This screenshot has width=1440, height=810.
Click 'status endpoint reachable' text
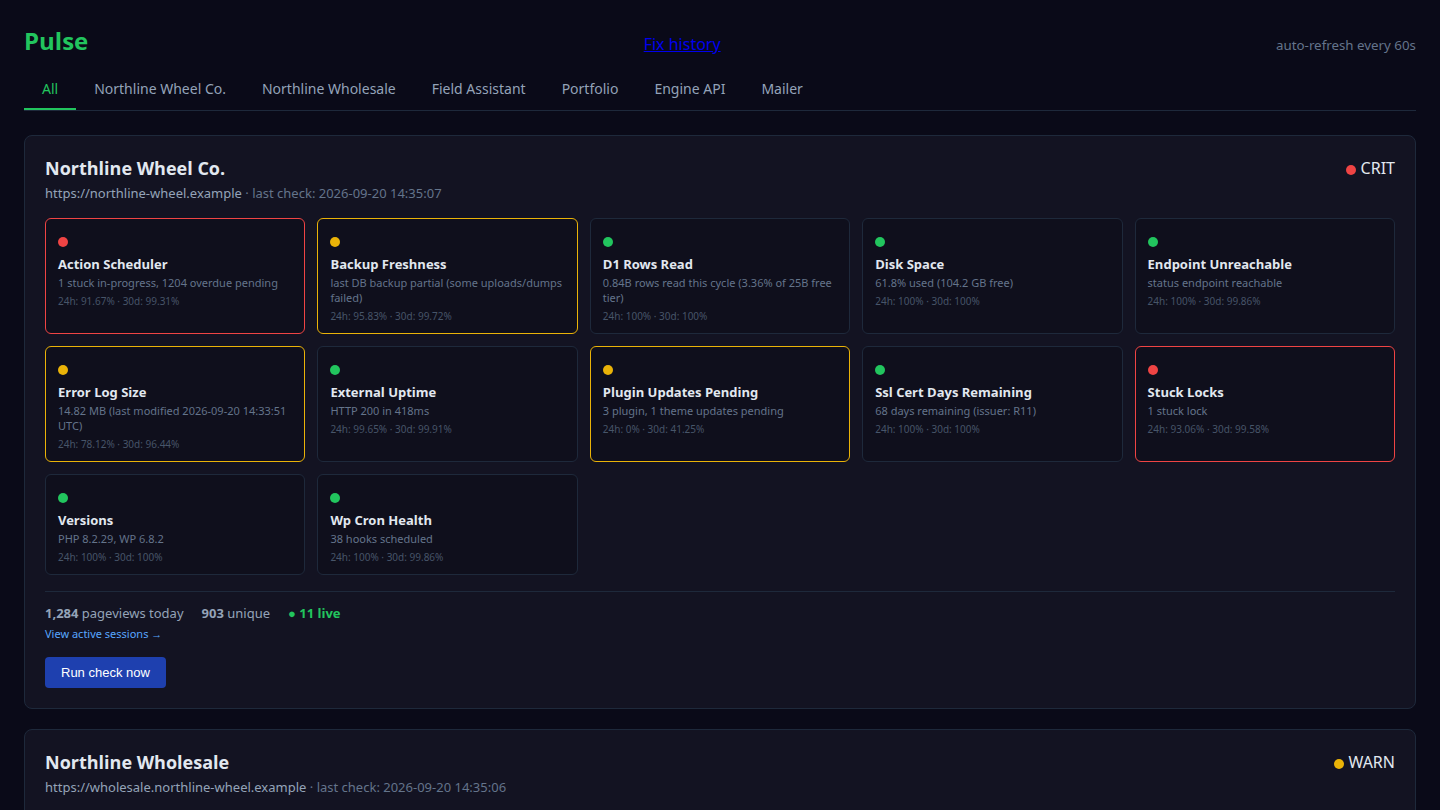click(x=1214, y=283)
